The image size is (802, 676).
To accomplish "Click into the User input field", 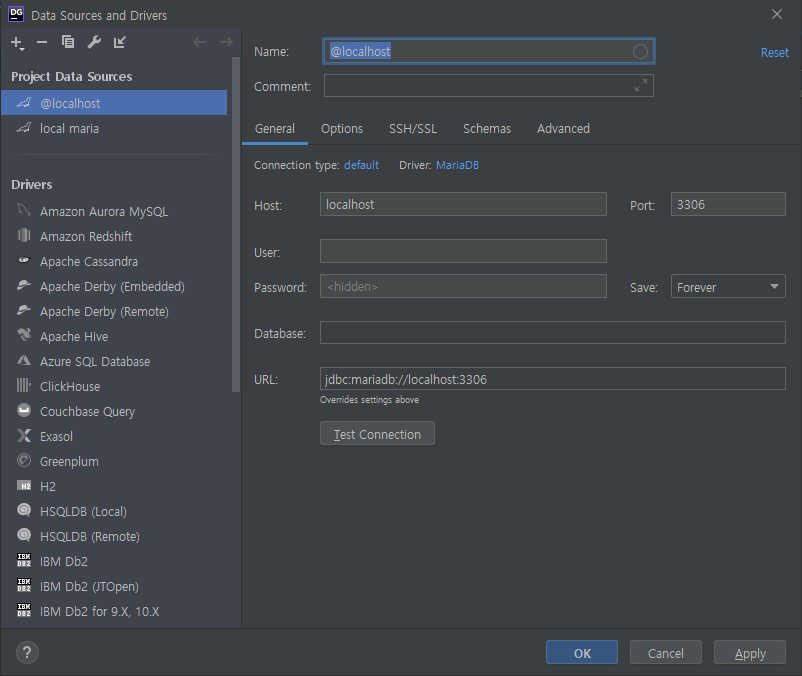I will click(x=463, y=251).
